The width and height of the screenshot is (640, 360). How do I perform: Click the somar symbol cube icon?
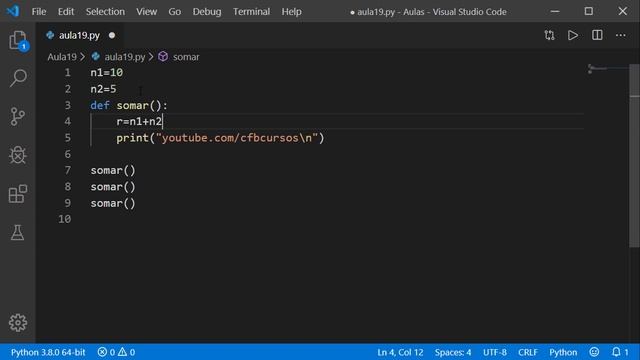(163, 56)
